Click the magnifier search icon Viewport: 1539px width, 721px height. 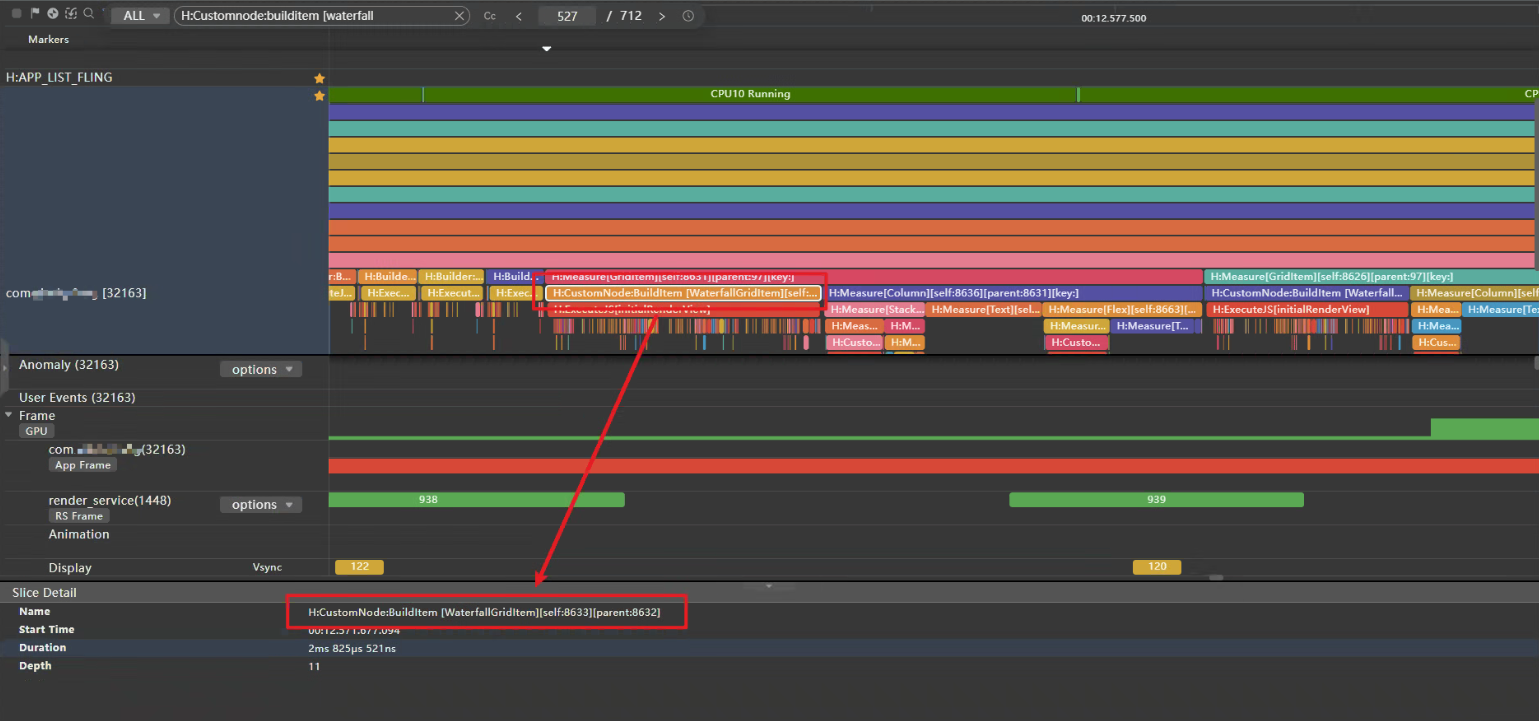click(x=89, y=14)
